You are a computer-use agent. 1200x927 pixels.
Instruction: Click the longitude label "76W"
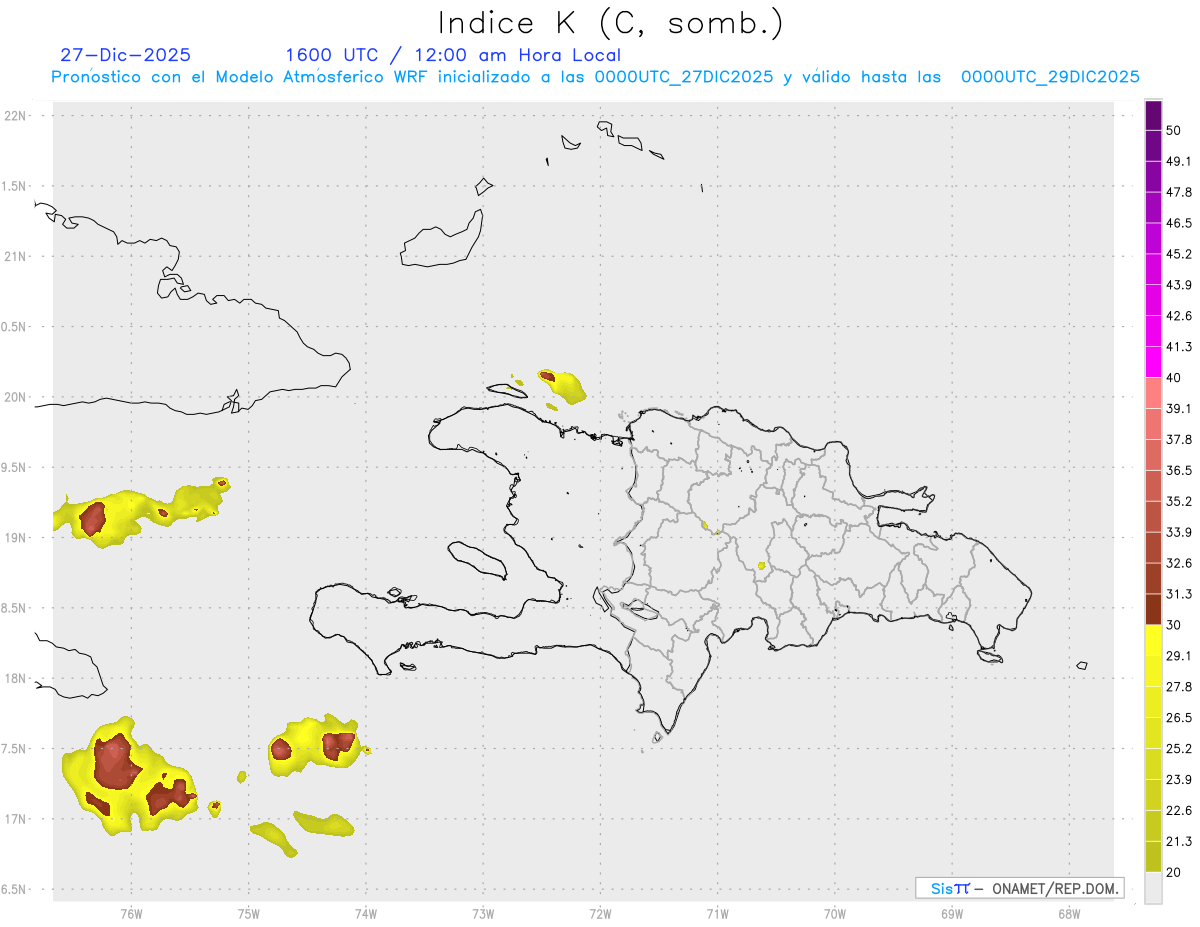pos(131,914)
